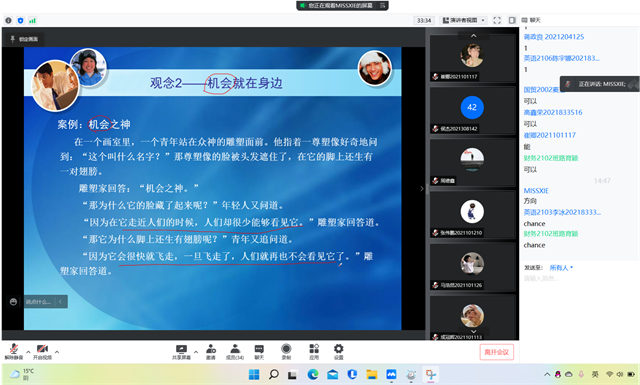The height and width of the screenshot is (385, 640).
Task: Click the blue security shield icon
Action: coord(20,20)
